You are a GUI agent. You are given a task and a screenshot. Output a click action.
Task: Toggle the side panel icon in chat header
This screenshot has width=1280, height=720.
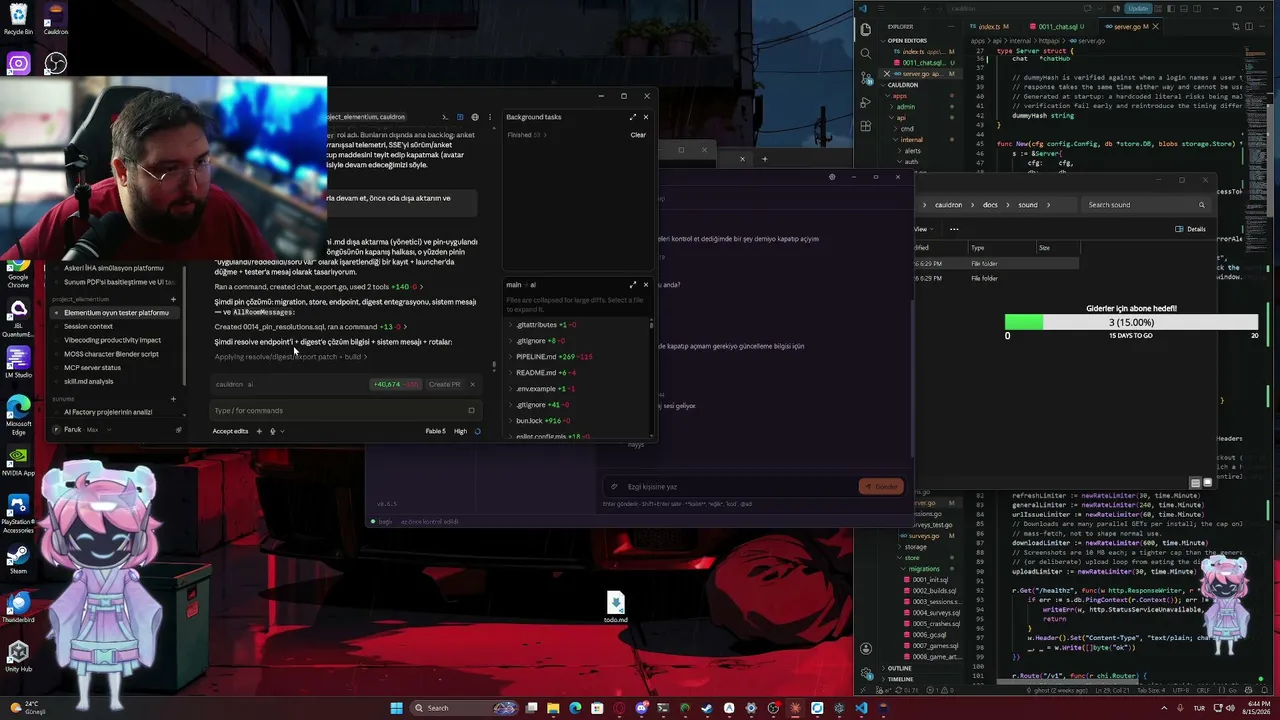(460, 117)
